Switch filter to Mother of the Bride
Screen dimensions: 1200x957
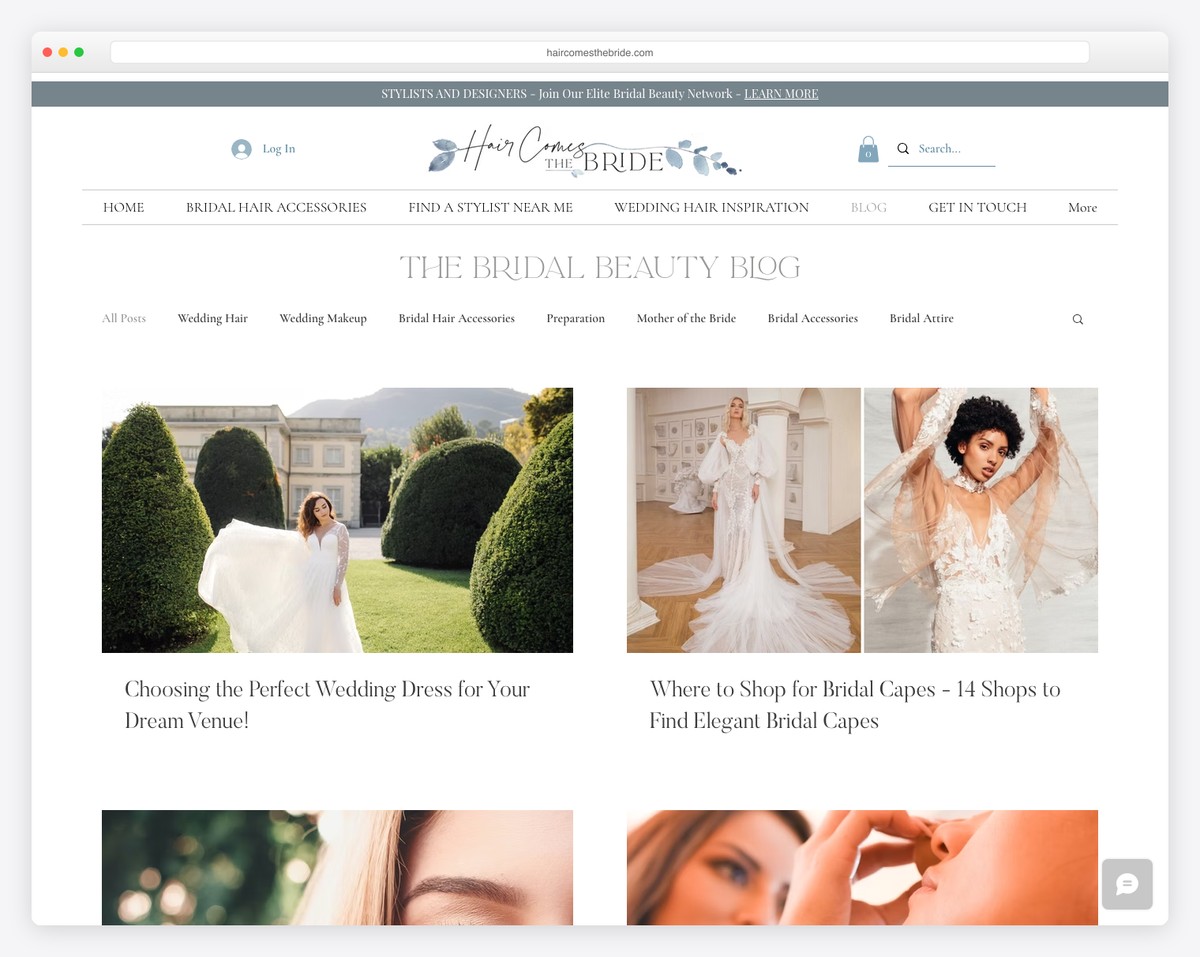click(x=686, y=318)
